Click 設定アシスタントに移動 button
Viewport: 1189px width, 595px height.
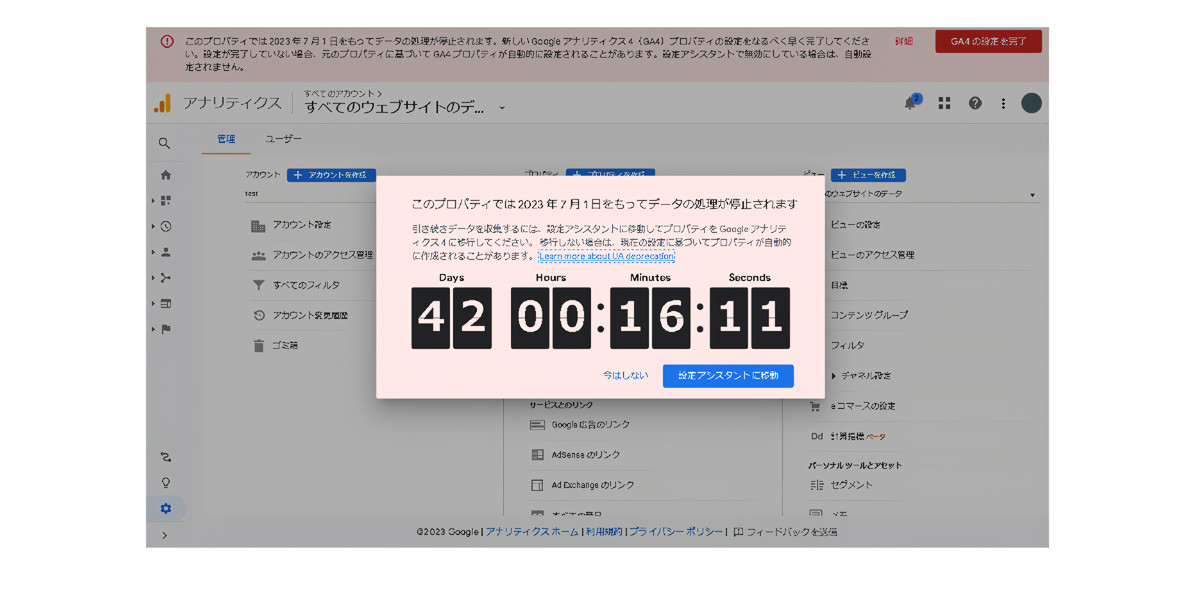click(x=728, y=376)
